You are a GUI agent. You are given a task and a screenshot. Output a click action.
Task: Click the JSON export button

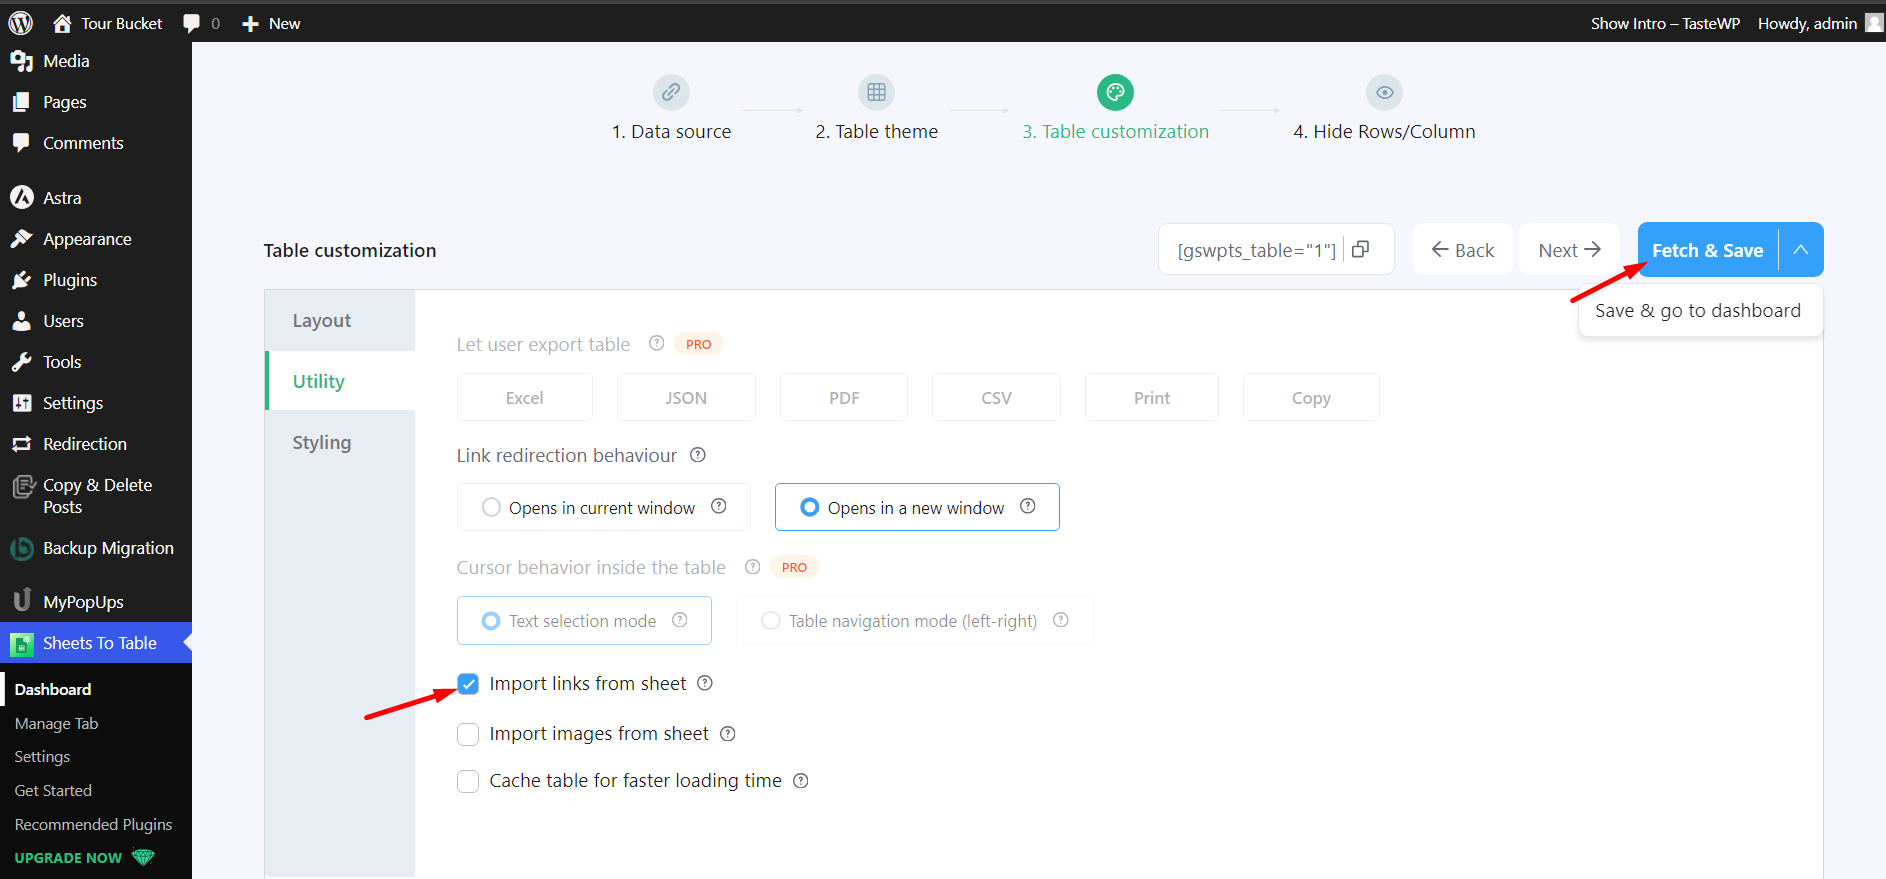coord(686,397)
